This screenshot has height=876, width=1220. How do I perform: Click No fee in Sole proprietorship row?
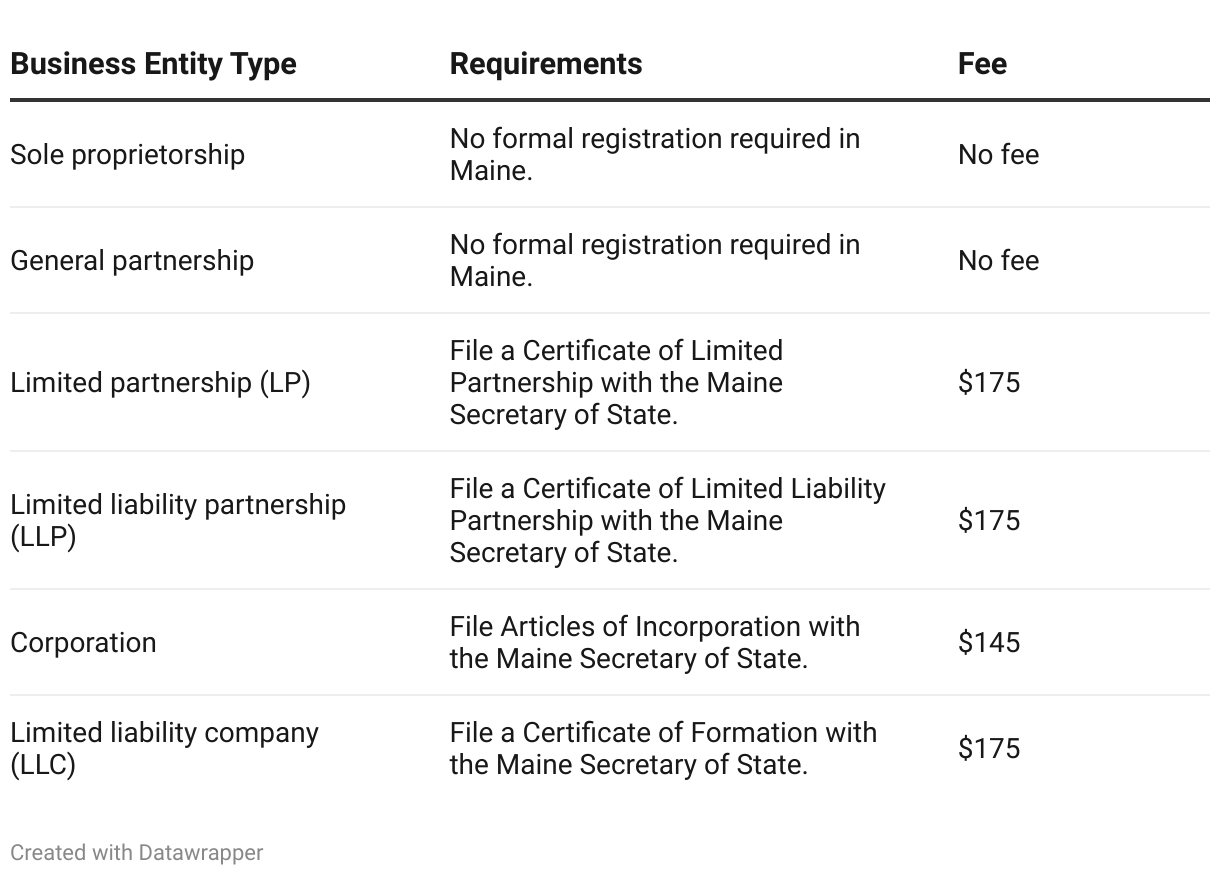998,155
